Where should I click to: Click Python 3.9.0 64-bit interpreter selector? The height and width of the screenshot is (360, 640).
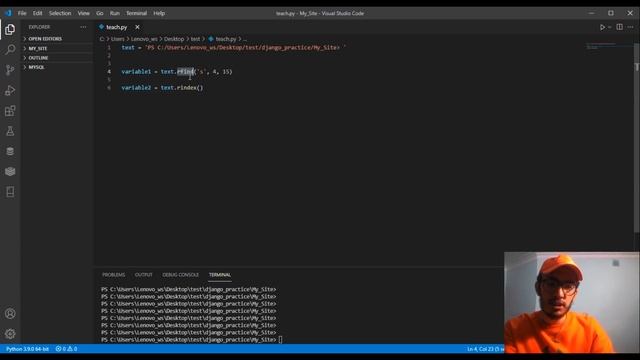(x=27, y=349)
